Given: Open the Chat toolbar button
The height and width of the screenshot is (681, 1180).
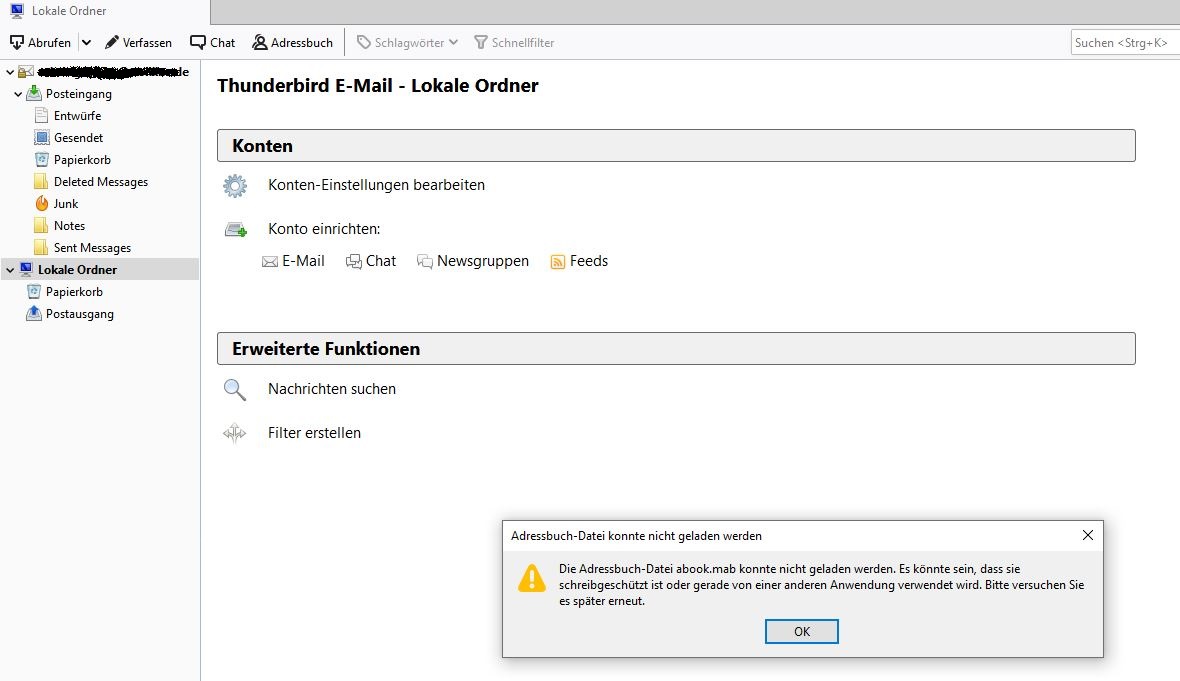Looking at the screenshot, I should point(213,43).
